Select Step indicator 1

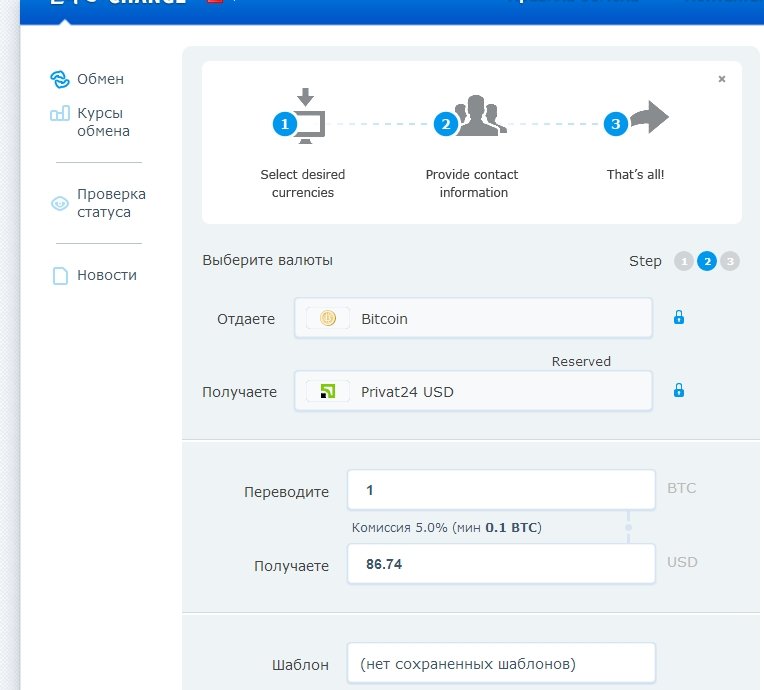(x=684, y=262)
